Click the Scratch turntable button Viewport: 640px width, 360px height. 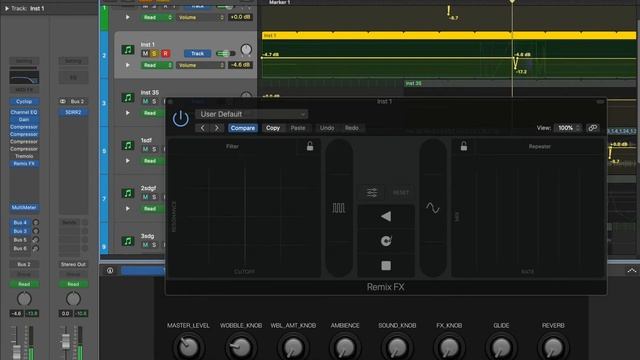pyautogui.click(x=386, y=241)
